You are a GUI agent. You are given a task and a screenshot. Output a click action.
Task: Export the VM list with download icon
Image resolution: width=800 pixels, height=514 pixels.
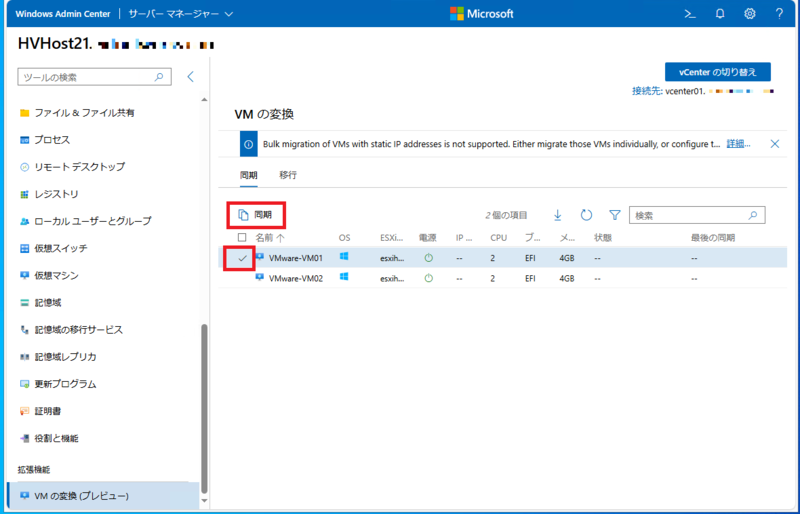click(x=558, y=215)
